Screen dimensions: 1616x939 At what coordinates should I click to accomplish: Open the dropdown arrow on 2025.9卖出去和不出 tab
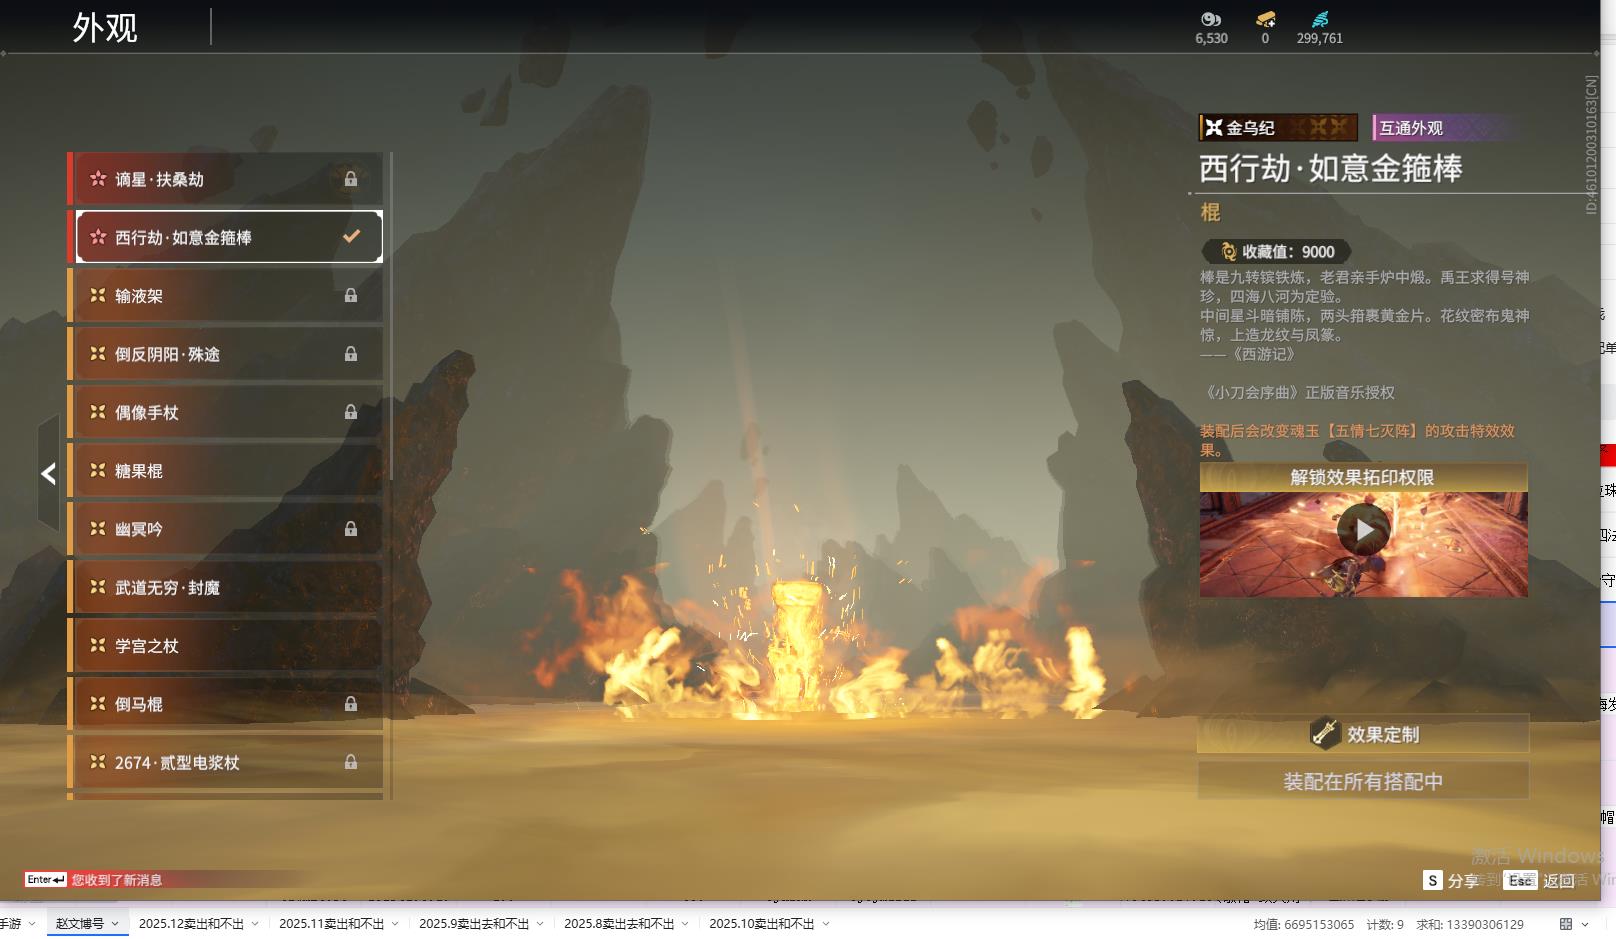[540, 924]
